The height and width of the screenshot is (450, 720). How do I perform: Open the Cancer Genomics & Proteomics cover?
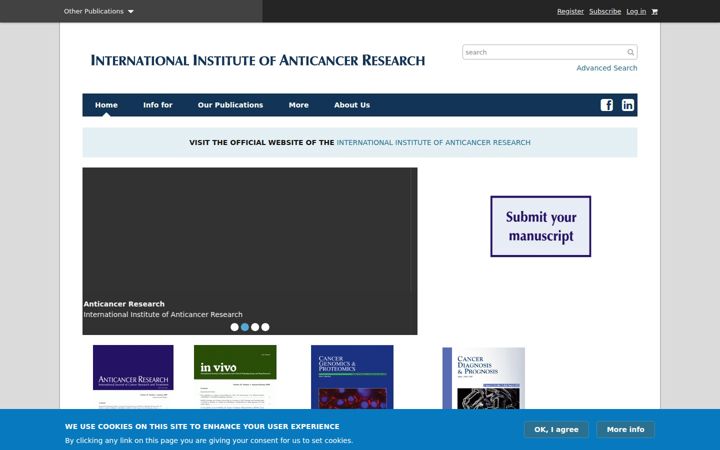pyautogui.click(x=352, y=377)
